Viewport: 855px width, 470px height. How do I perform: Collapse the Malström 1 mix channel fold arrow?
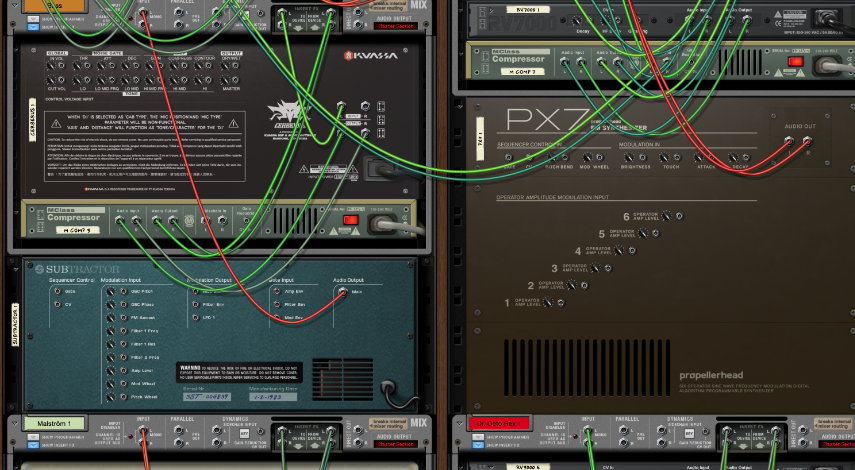coord(15,421)
